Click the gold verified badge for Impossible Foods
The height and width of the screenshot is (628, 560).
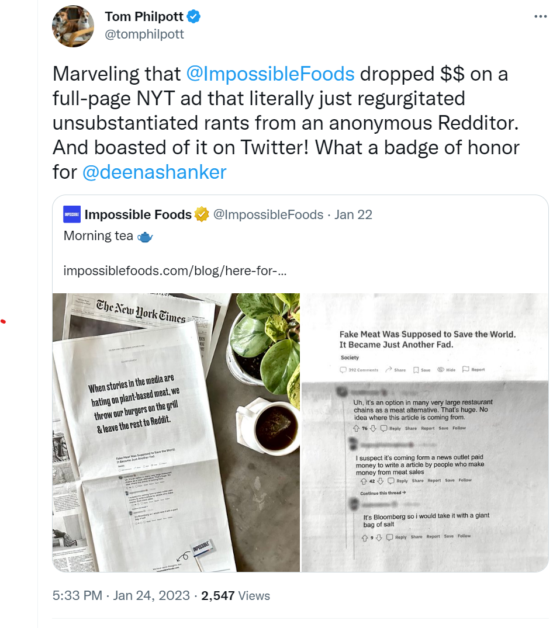(202, 215)
